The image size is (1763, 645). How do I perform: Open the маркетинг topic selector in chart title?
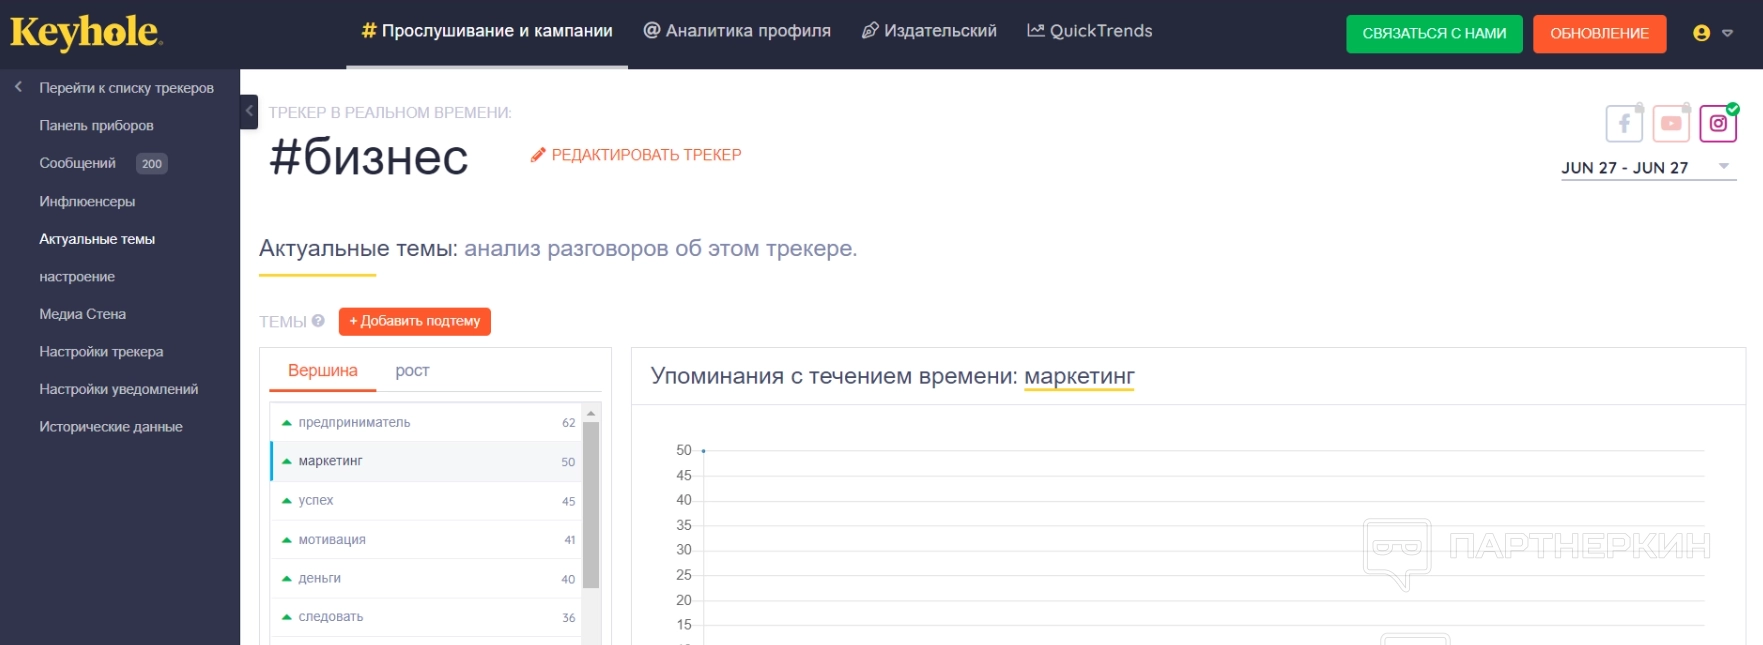tap(1079, 377)
